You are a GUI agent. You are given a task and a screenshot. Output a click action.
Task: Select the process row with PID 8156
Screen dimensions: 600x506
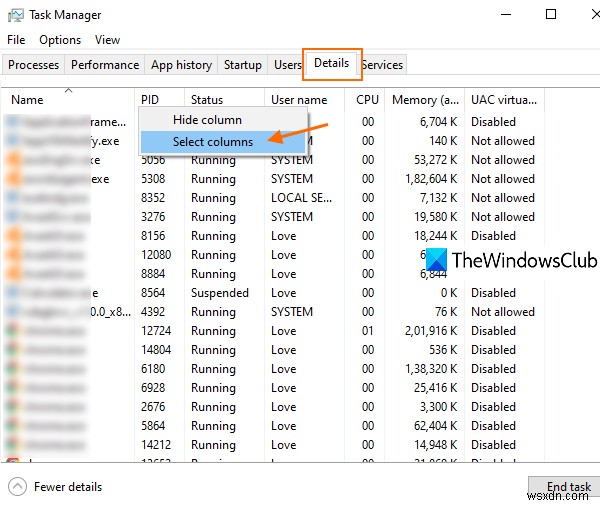(272, 236)
